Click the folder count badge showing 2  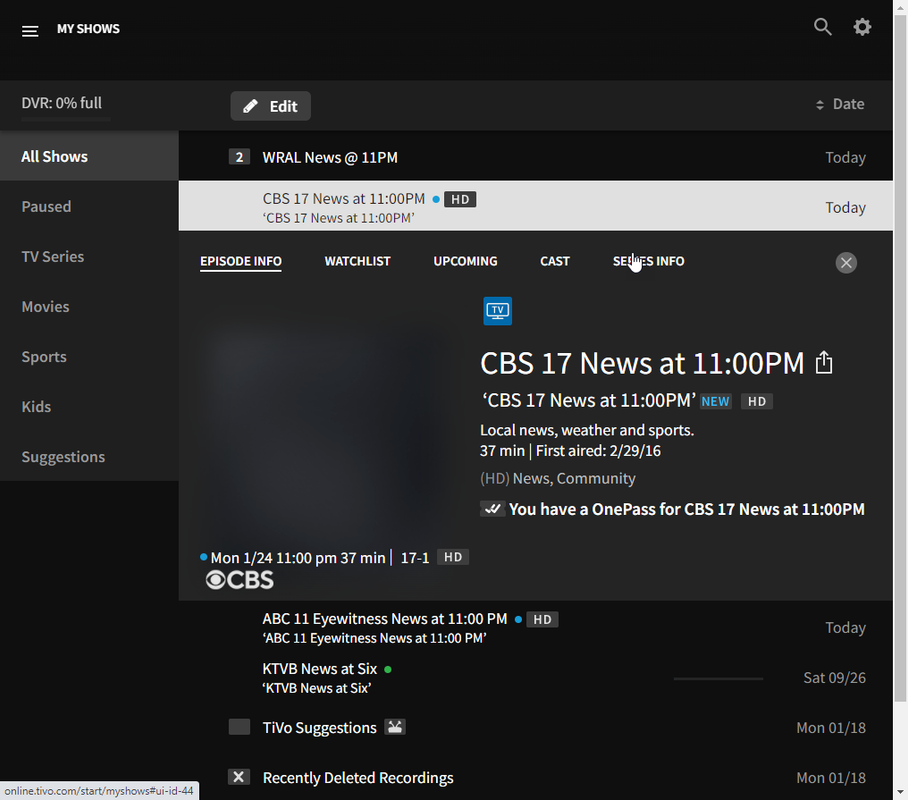tap(239, 157)
